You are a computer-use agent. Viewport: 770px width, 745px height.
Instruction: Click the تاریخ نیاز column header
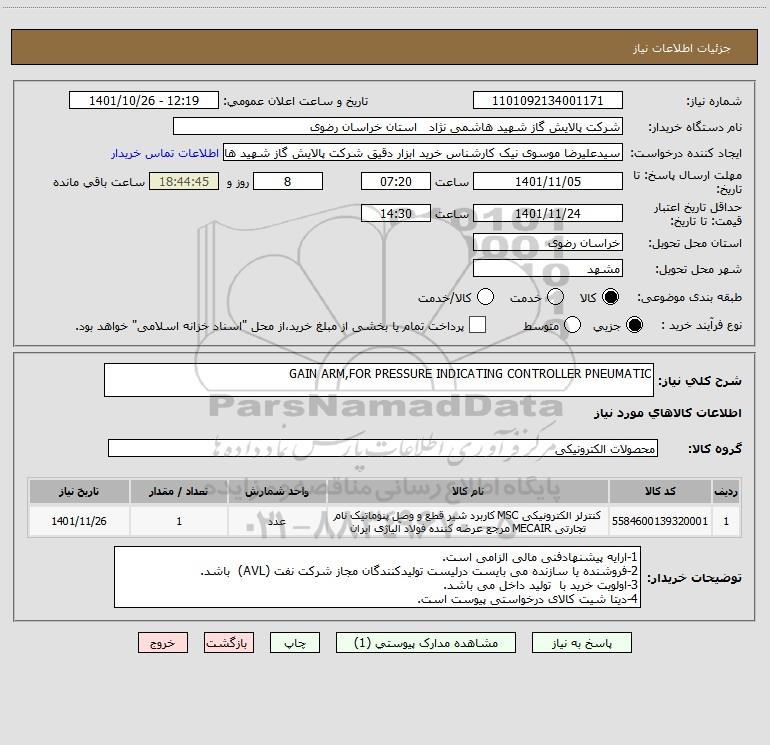tap(79, 491)
